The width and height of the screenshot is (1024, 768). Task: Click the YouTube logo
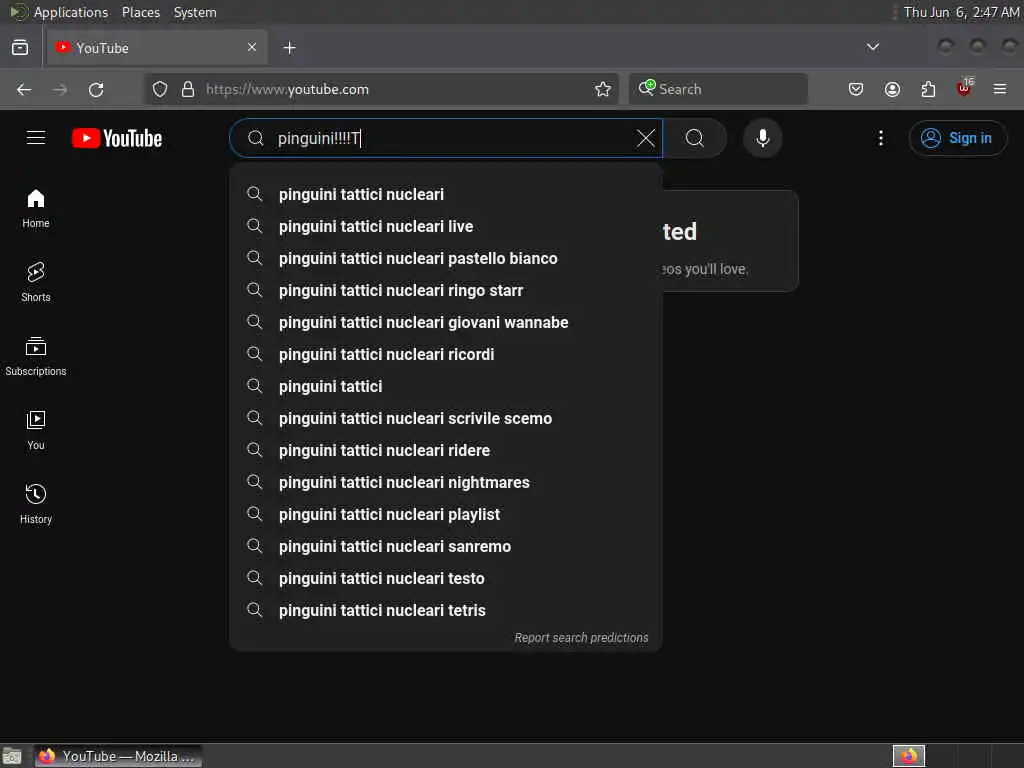[x=117, y=138]
